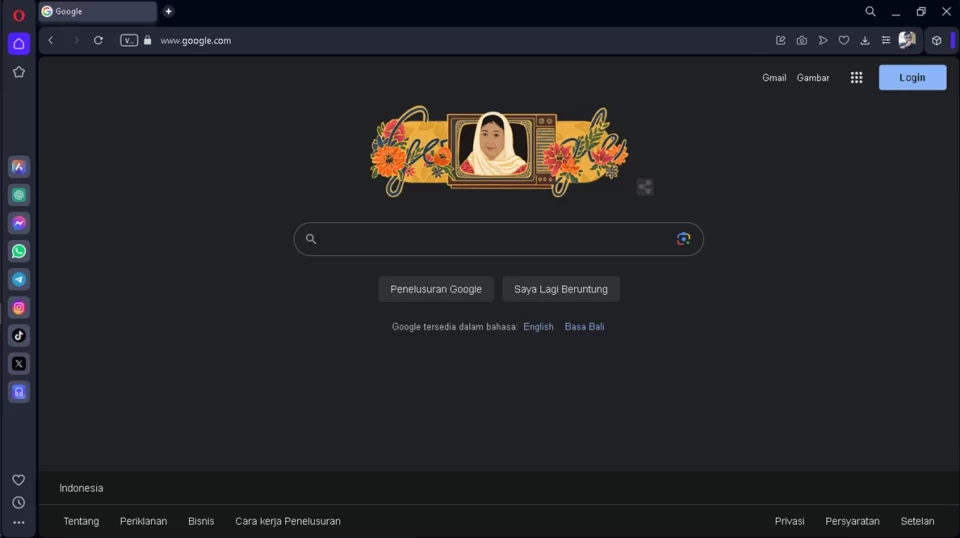Click Penelusuran Google button

point(436,290)
